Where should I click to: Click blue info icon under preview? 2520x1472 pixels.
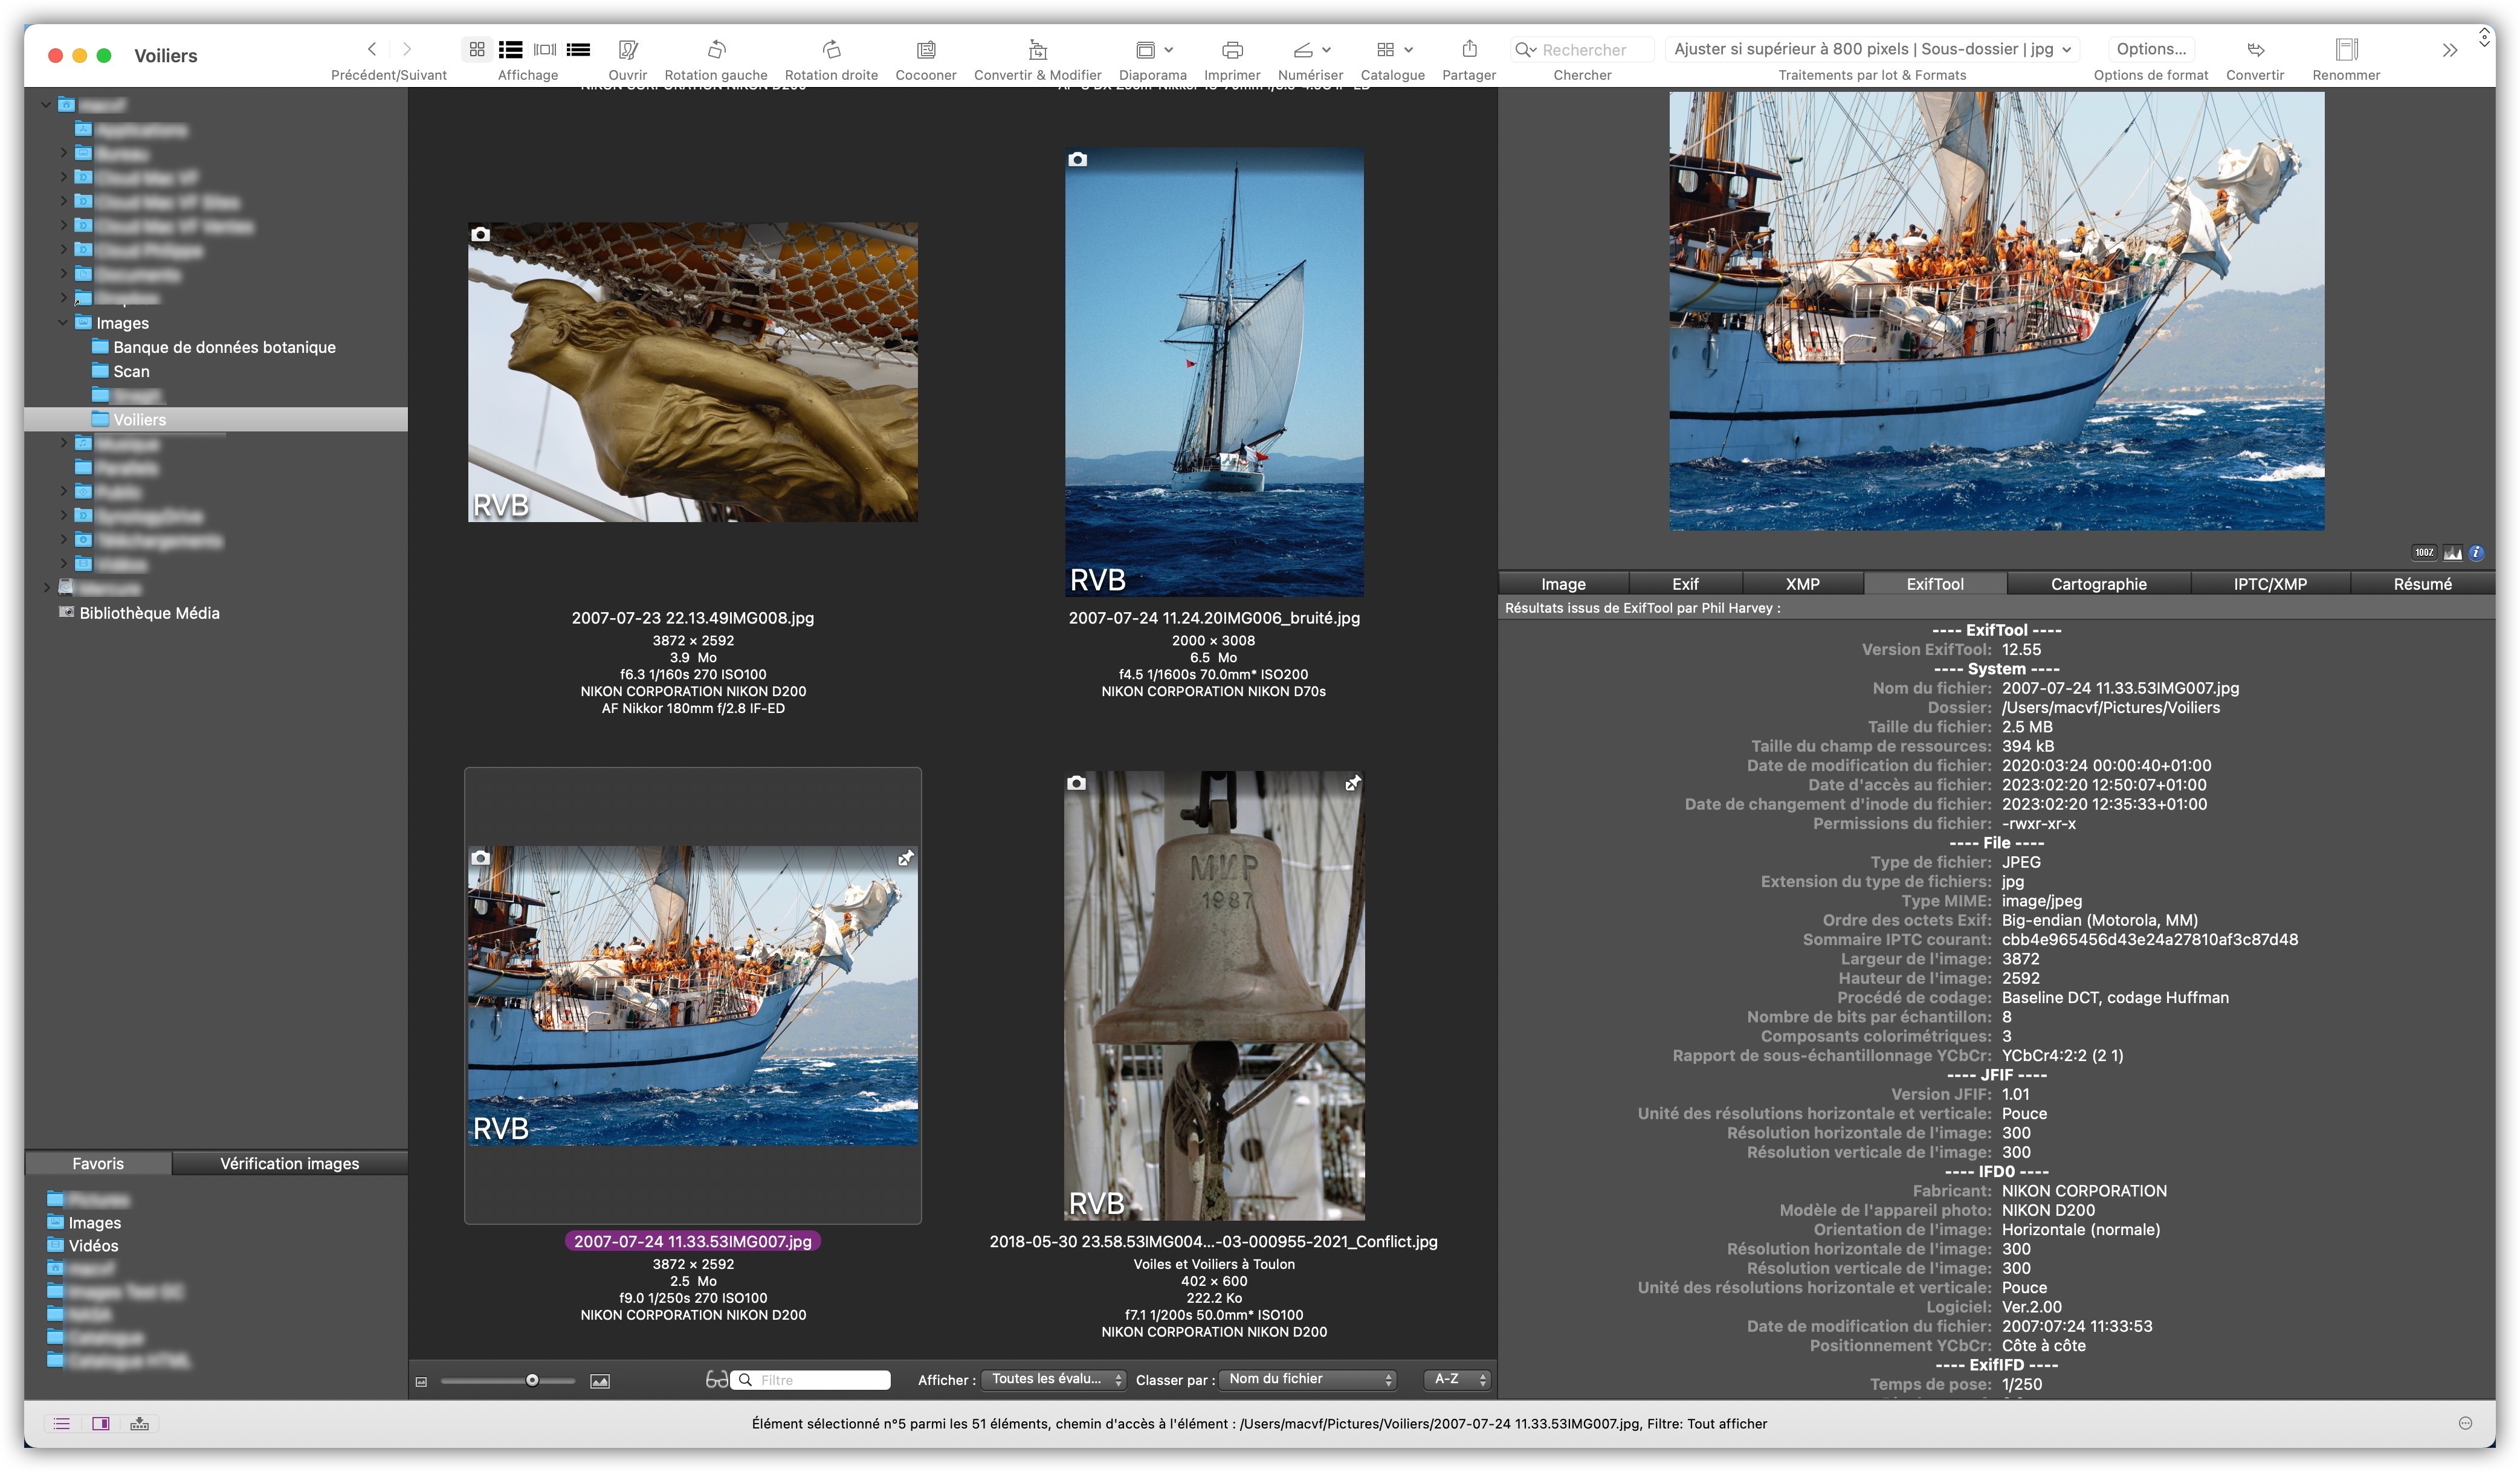pos(2477,552)
